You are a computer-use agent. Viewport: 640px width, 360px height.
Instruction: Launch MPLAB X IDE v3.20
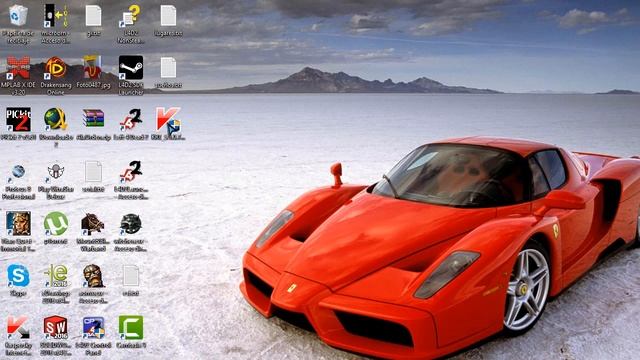click(18, 67)
